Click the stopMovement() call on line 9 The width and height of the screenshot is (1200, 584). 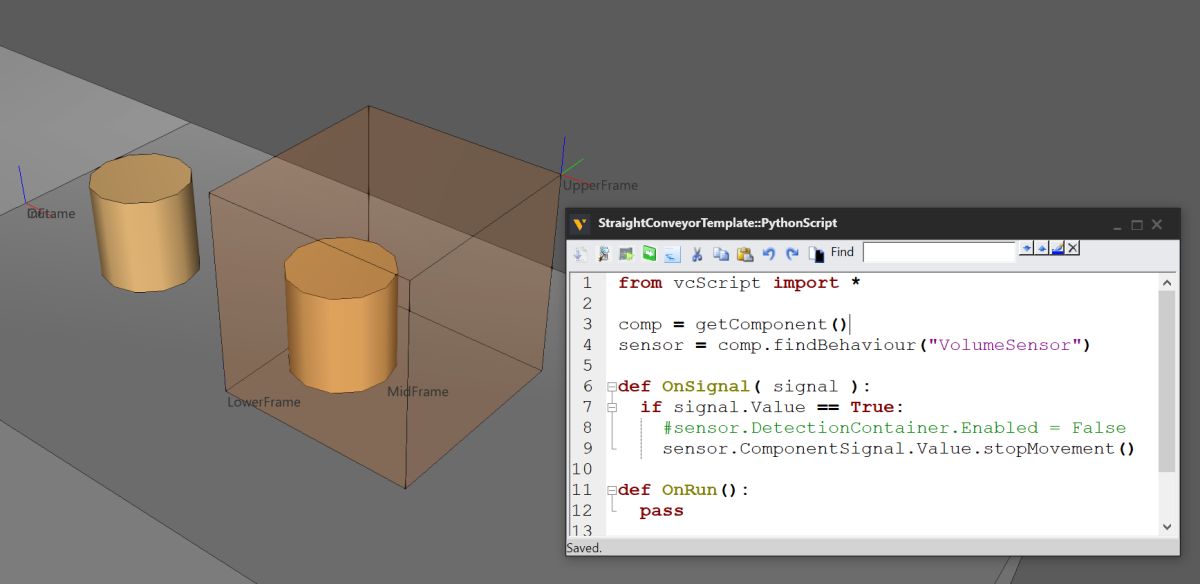[x=1062, y=449]
